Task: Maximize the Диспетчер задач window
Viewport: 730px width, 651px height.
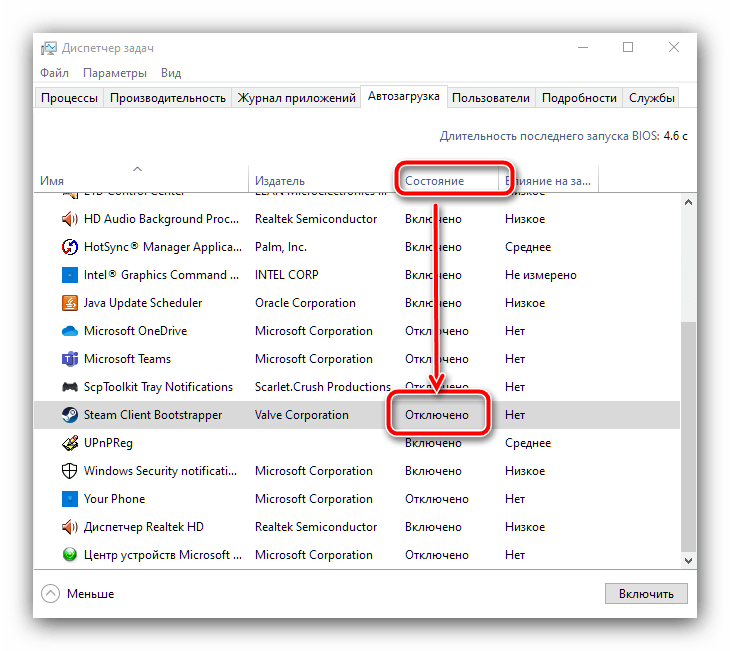Action: click(x=628, y=47)
